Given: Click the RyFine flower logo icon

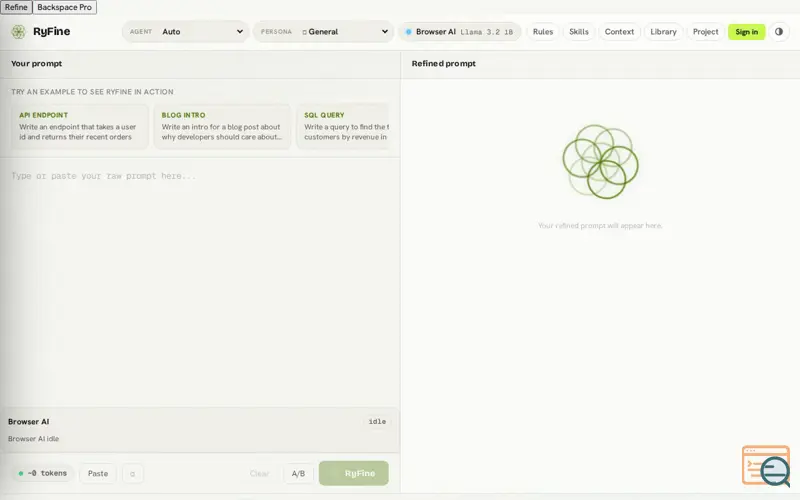Looking at the screenshot, I should [18, 32].
